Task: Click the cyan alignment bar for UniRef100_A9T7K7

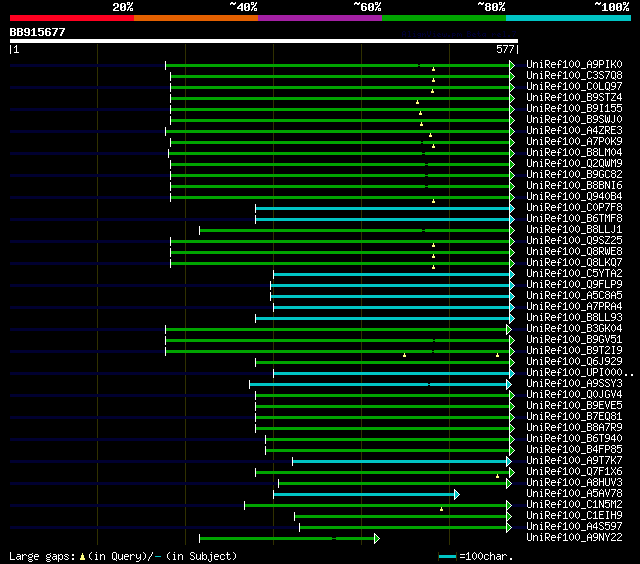Action: pos(400,462)
